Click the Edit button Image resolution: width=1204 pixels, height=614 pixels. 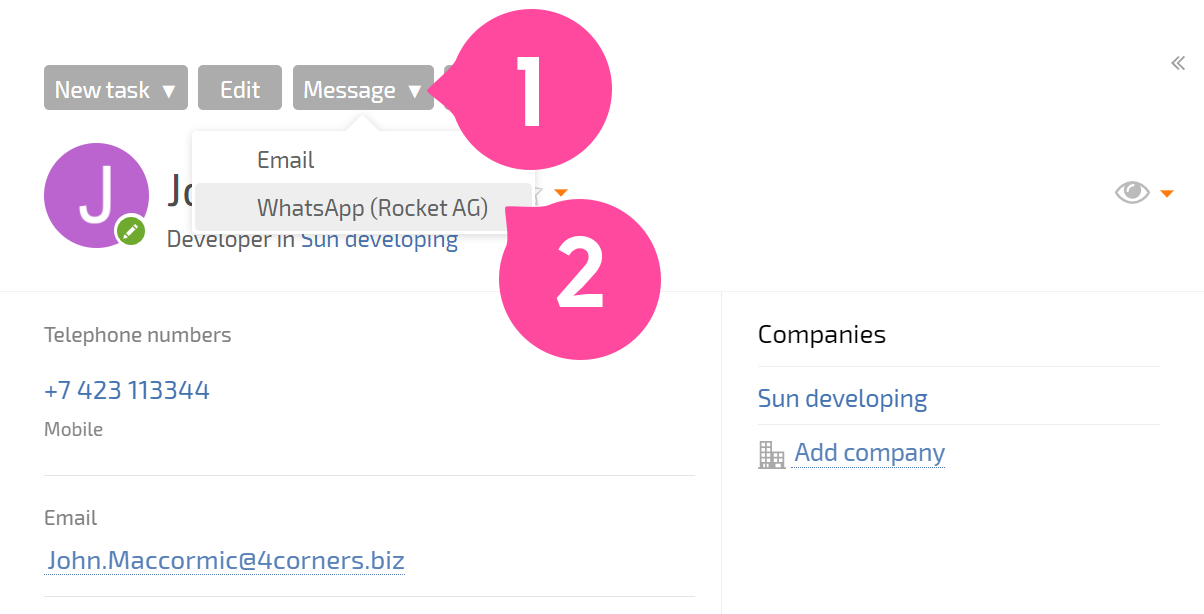(240, 89)
